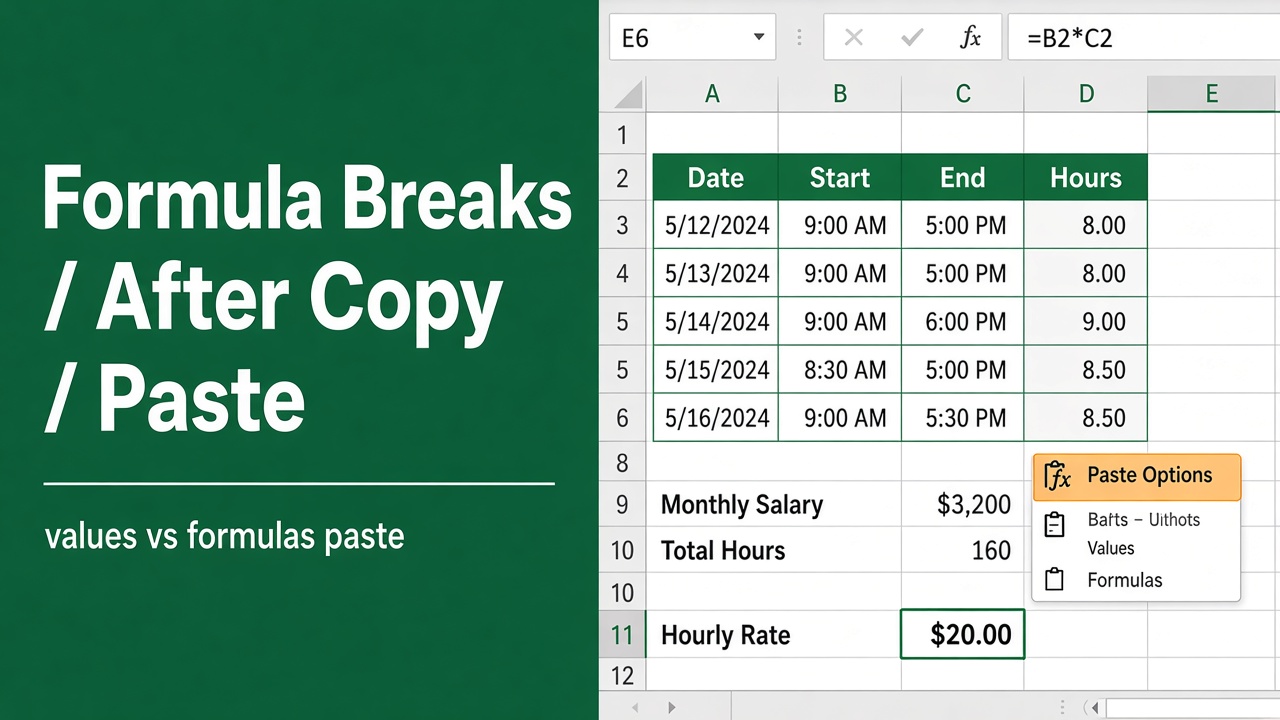
Task: Select column D header
Action: point(1086,94)
